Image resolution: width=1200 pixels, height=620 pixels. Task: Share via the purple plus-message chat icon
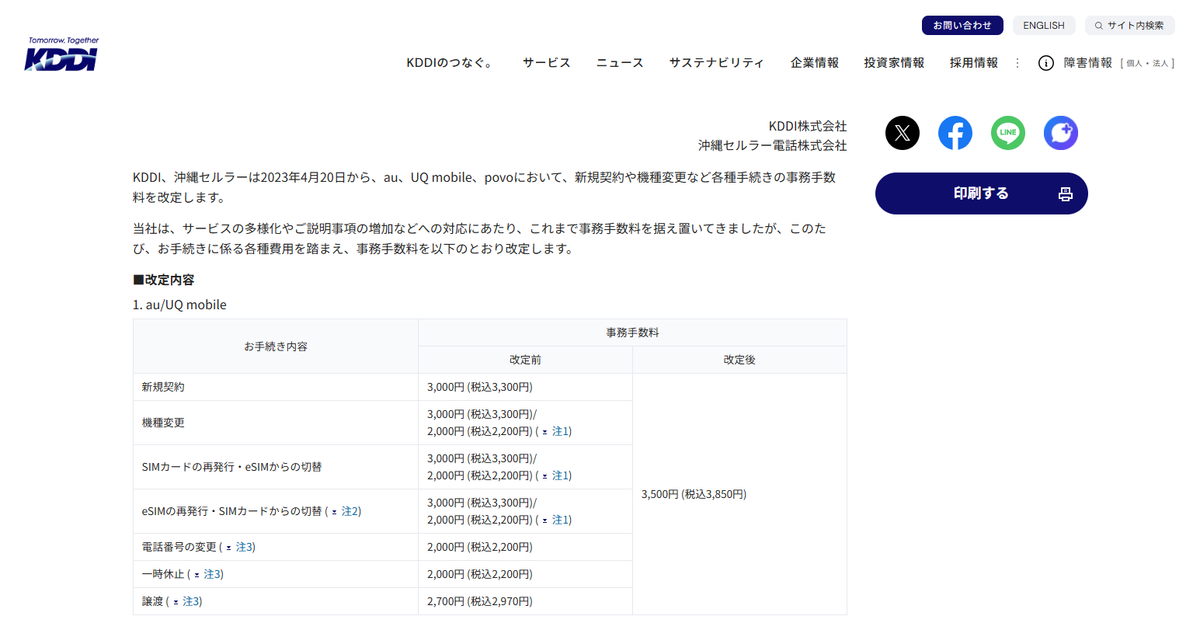tap(1061, 133)
